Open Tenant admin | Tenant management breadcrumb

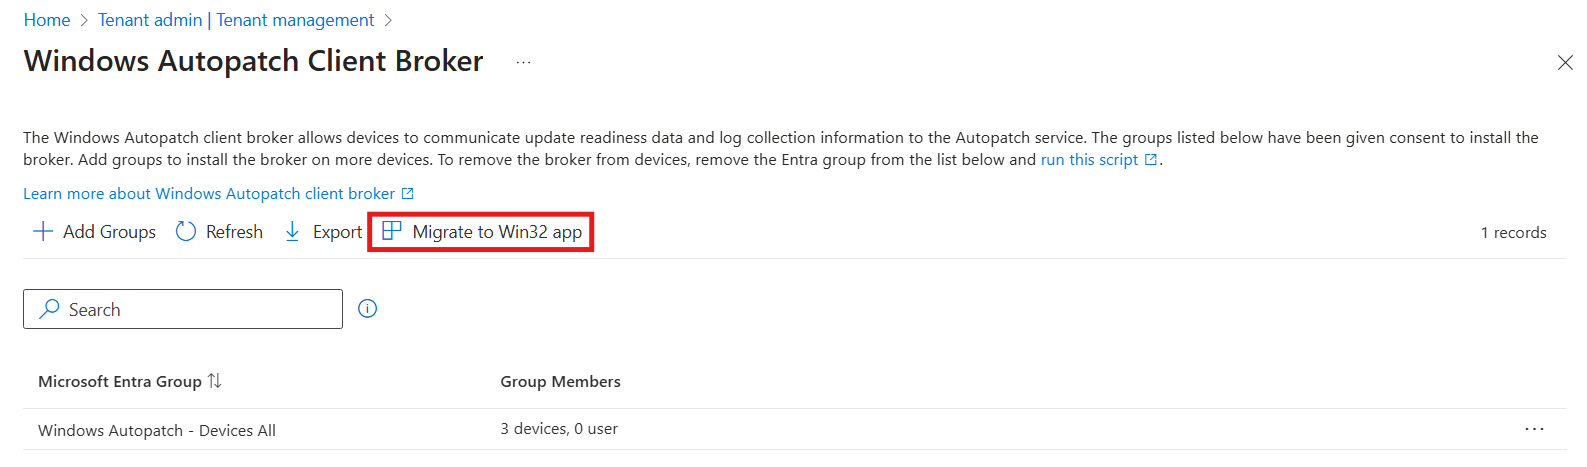[236, 20]
